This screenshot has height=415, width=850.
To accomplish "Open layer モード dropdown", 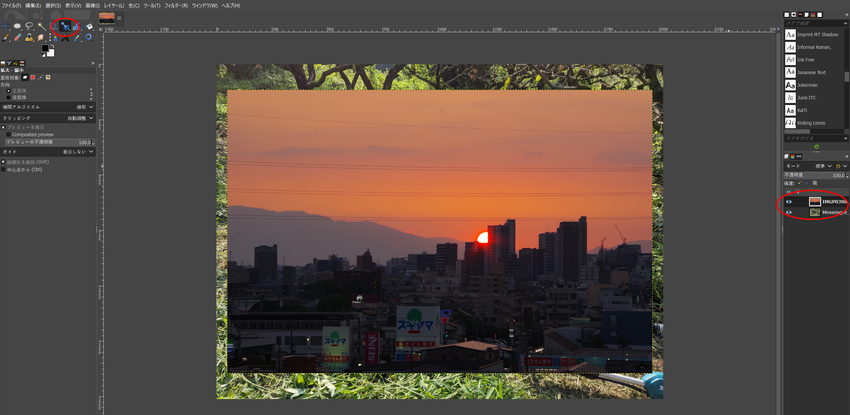I will coord(809,166).
